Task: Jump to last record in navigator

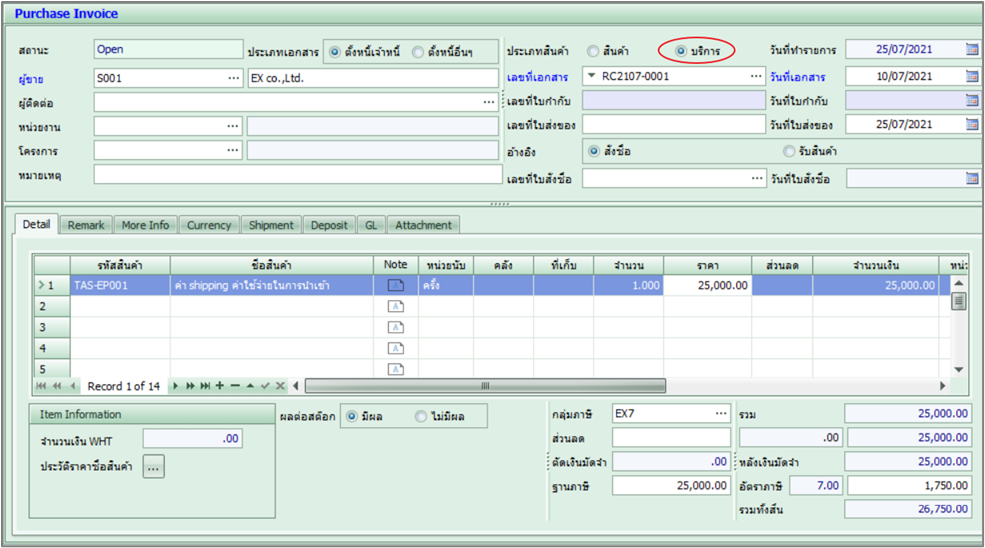Action: 205,386
